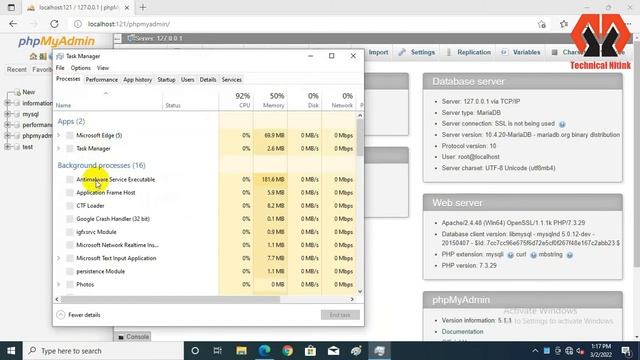This screenshot has width=640, height=360.
Task: Click the Settings tab in phpMyAdmin
Action: coord(417,52)
